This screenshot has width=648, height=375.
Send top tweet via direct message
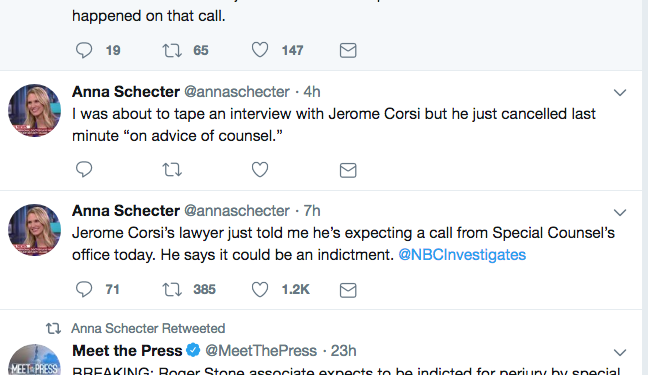tap(348, 50)
